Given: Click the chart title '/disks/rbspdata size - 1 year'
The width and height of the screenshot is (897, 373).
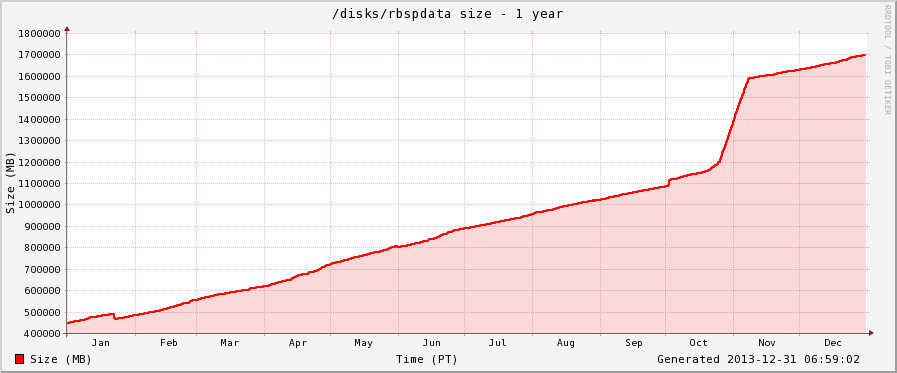Looking at the screenshot, I should [448, 14].
